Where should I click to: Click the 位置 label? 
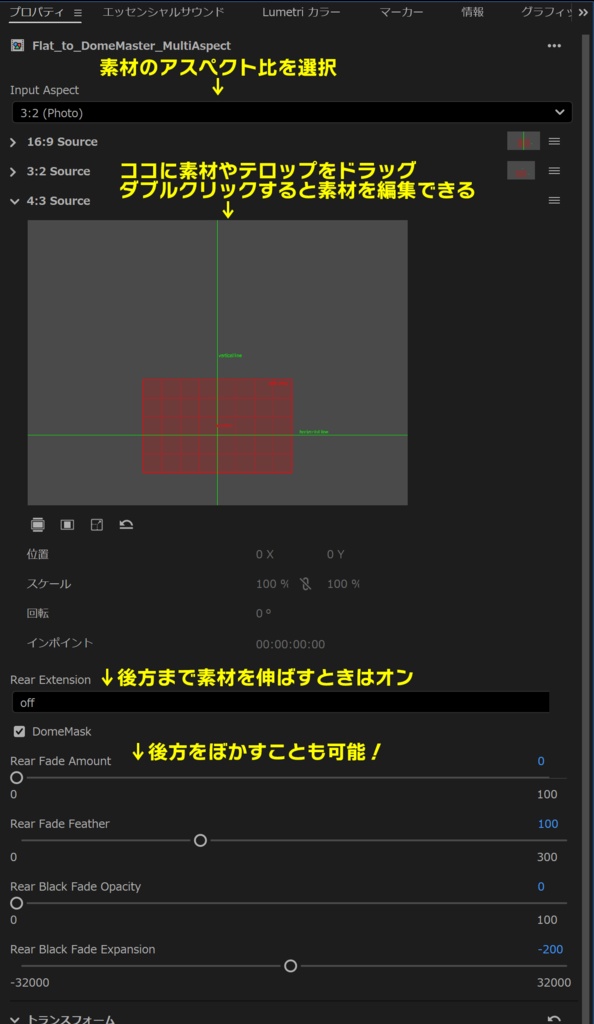[x=38, y=554]
